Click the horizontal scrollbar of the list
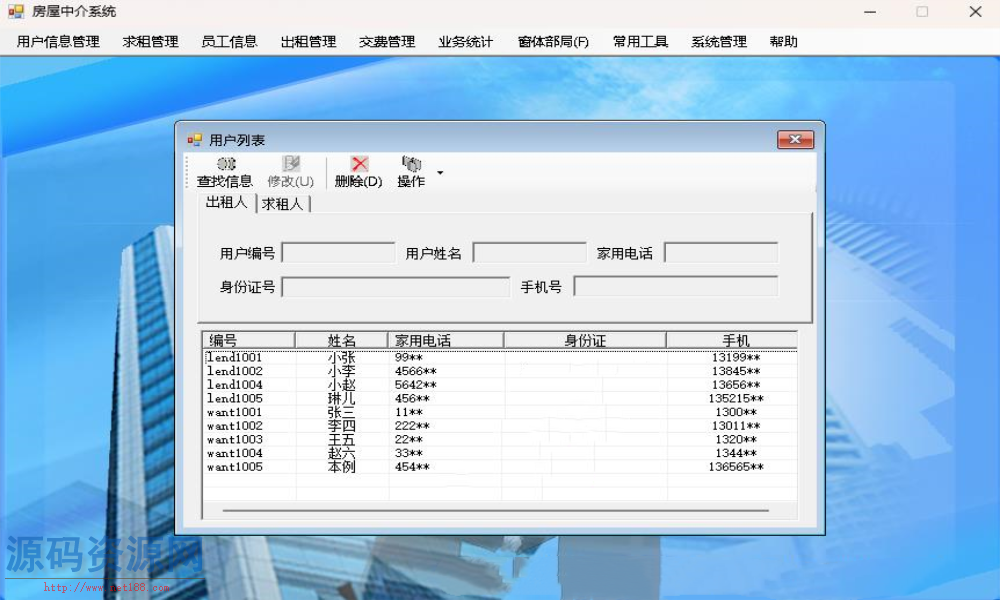1000x600 pixels. tap(495, 511)
